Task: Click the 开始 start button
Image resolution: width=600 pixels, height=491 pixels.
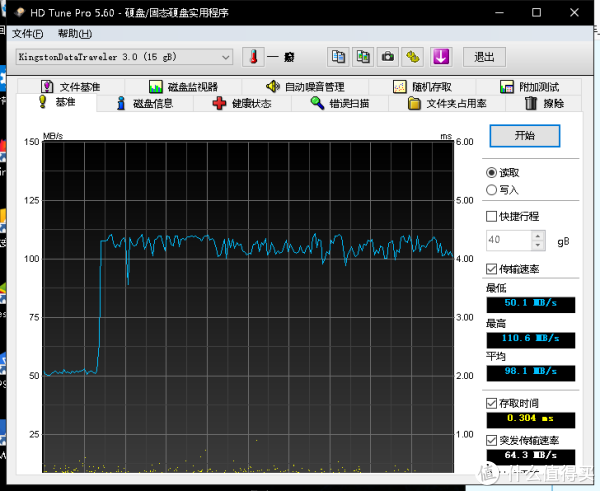Action: 525,135
